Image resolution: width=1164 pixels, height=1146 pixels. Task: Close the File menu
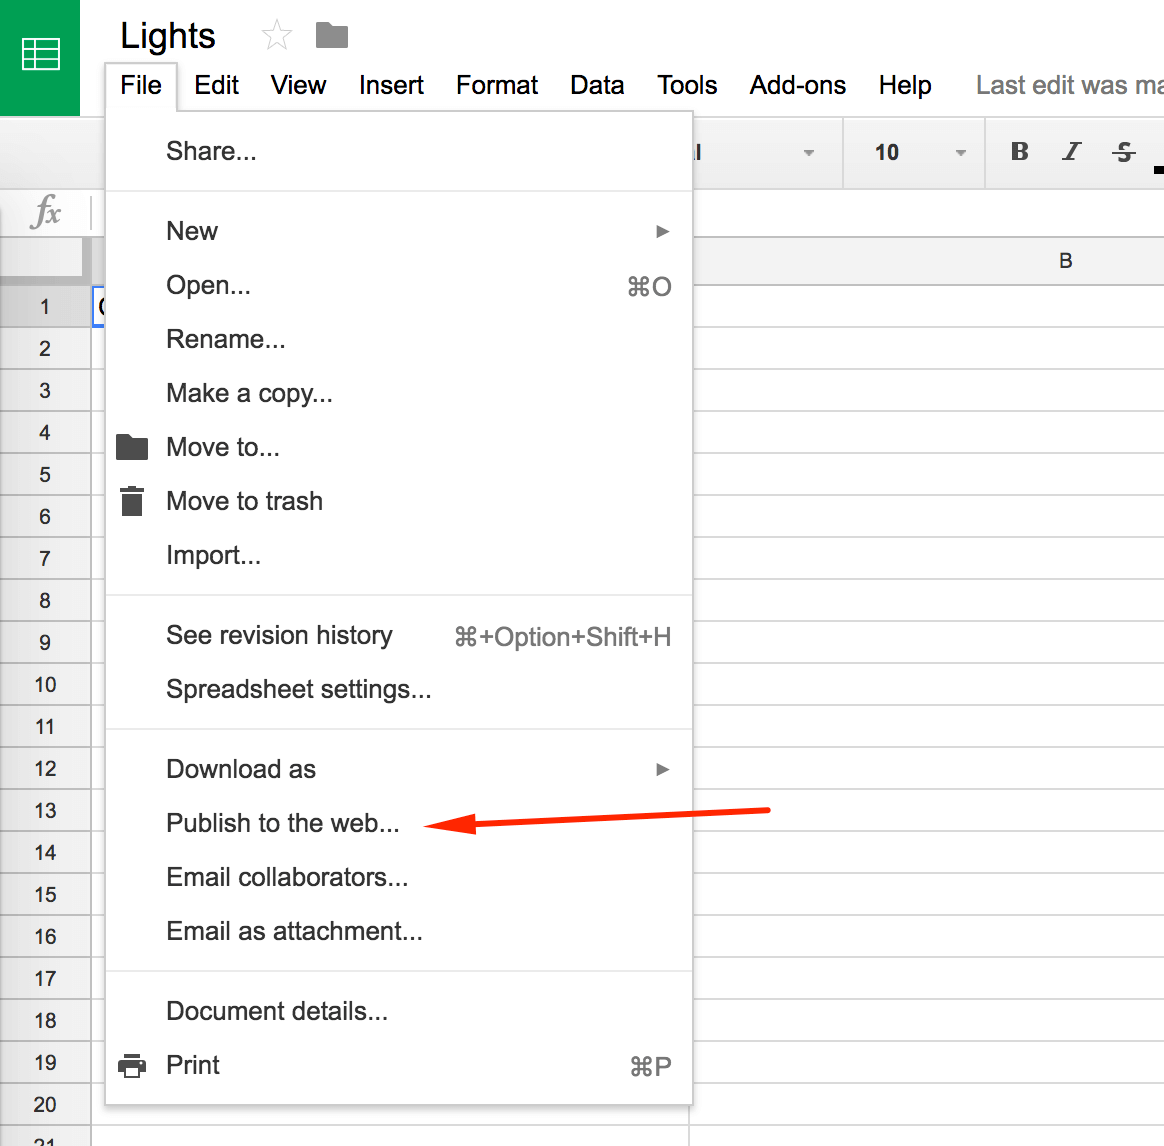click(x=141, y=85)
